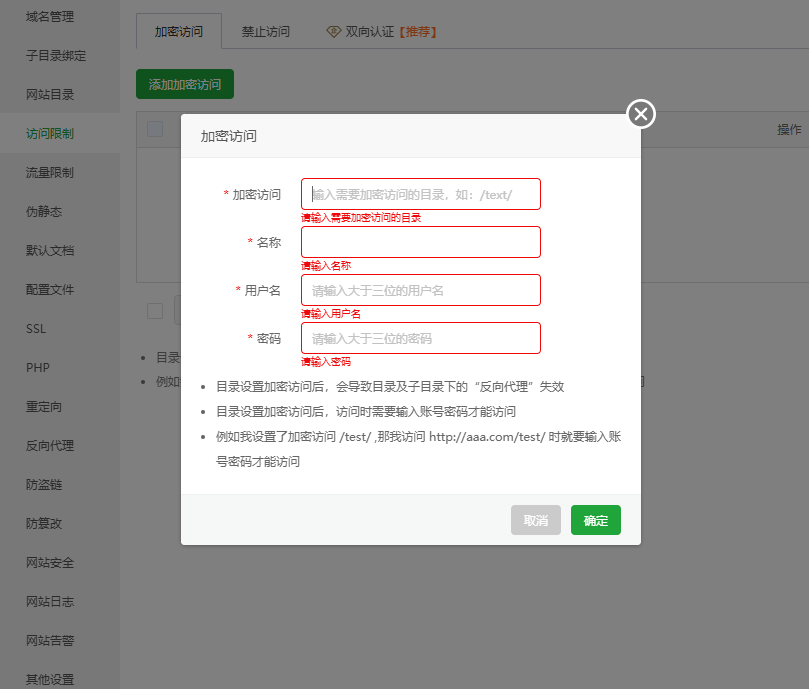Focus the 加密访问 directory input field

click(420, 194)
